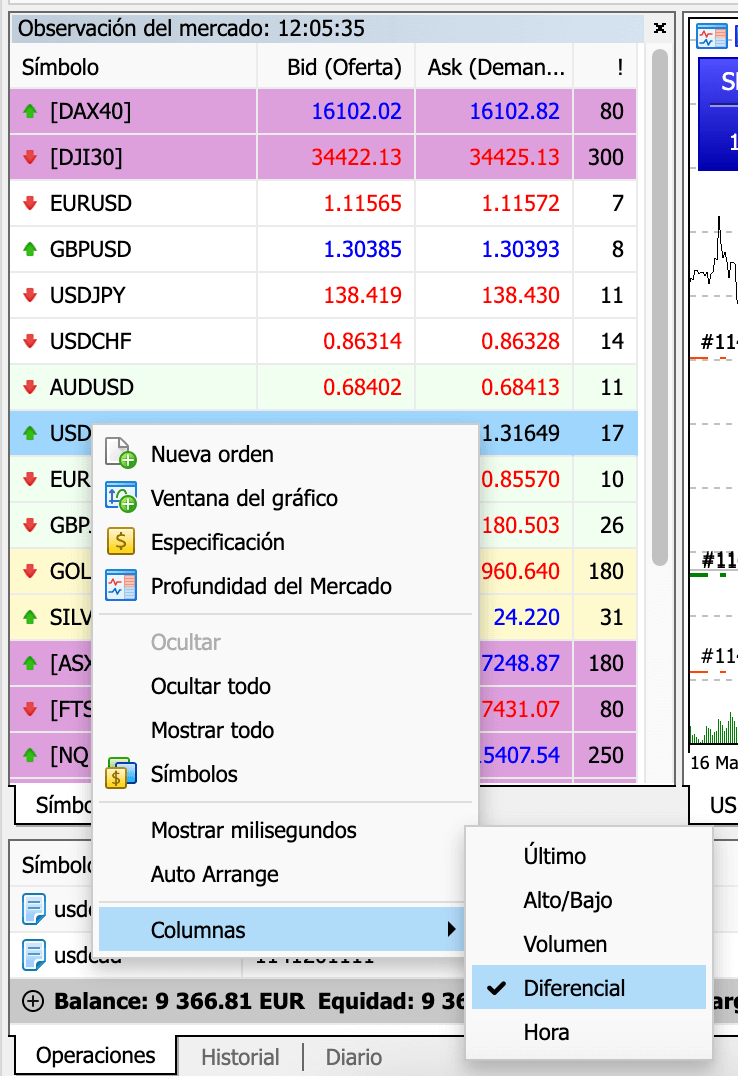Click the Profundidad del Mercado icon
Screen dimensions: 738x1076
[121, 585]
